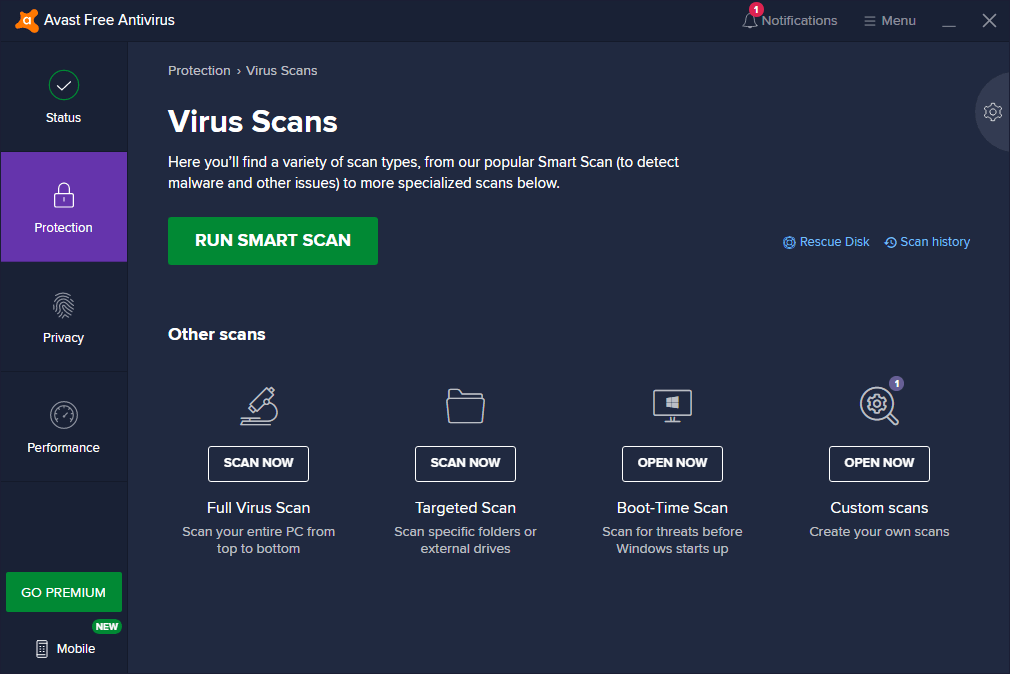Click the notification badge on Custom scans
Screen dimensions: 1010x674
point(897,383)
